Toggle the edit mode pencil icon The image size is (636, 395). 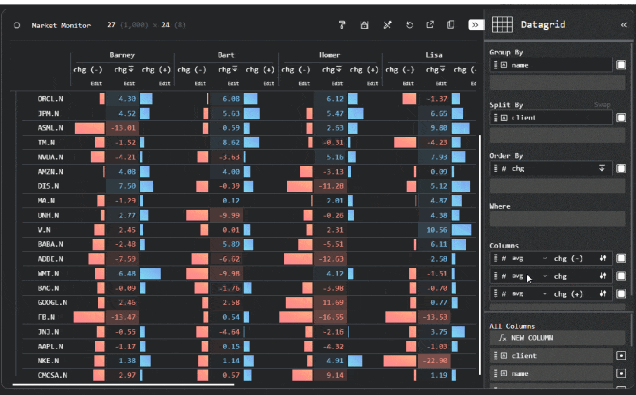387,25
